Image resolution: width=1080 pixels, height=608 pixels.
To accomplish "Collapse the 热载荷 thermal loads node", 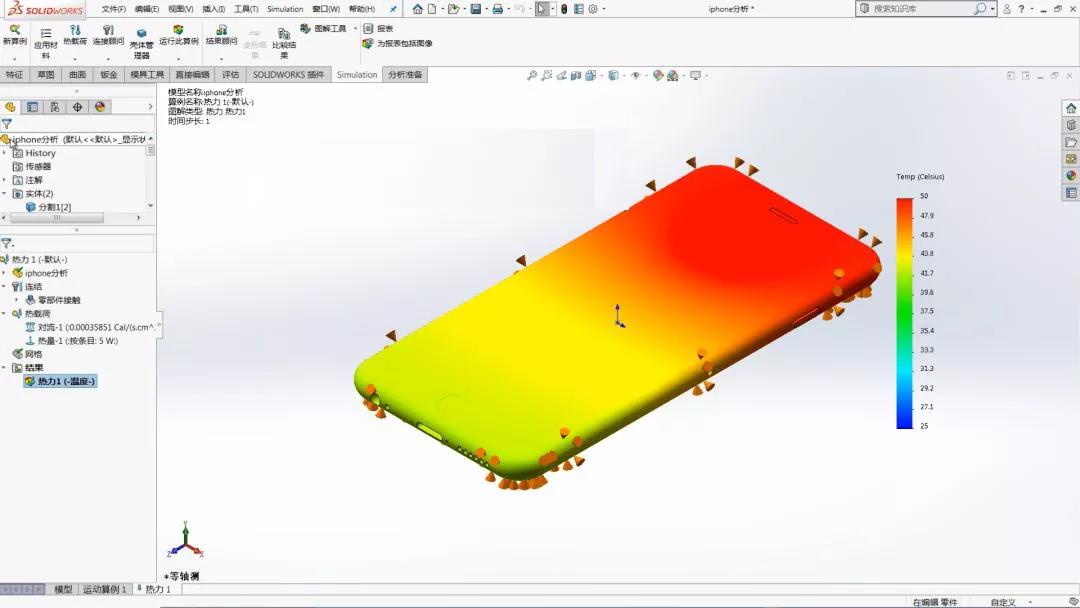I will (x=4, y=313).
